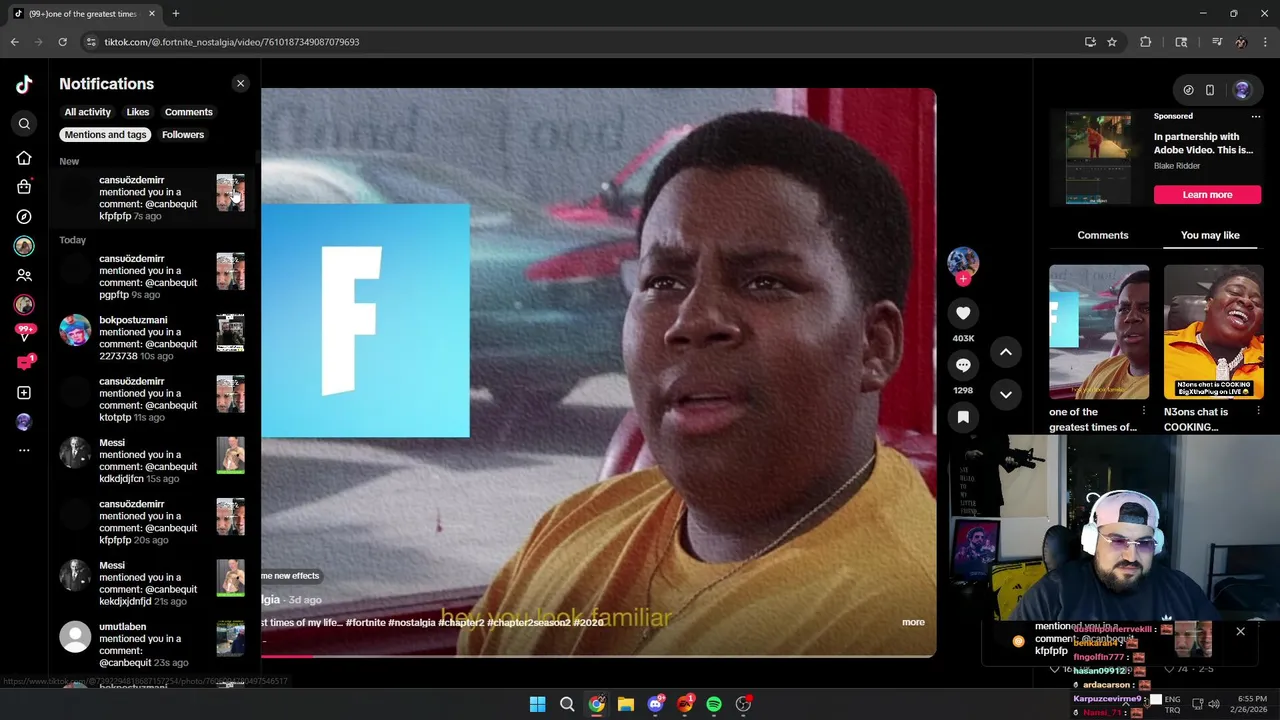Bookmark this page with the star icon
The width and height of the screenshot is (1280, 720).
(x=1112, y=42)
